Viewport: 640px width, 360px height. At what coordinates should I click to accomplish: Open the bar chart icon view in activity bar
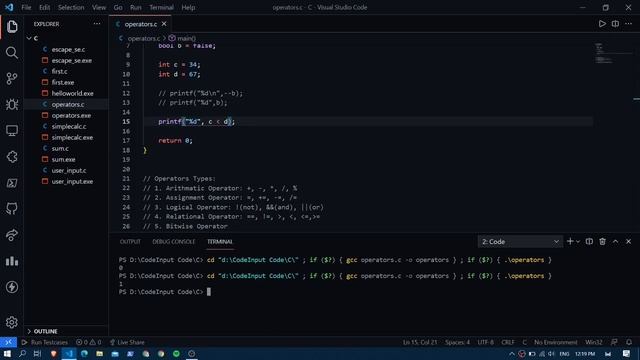pos(12,261)
